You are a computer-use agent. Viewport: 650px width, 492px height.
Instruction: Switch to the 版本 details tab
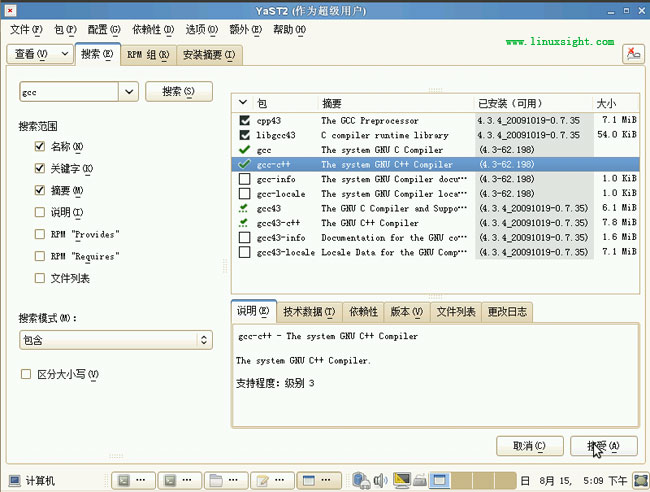click(x=407, y=312)
